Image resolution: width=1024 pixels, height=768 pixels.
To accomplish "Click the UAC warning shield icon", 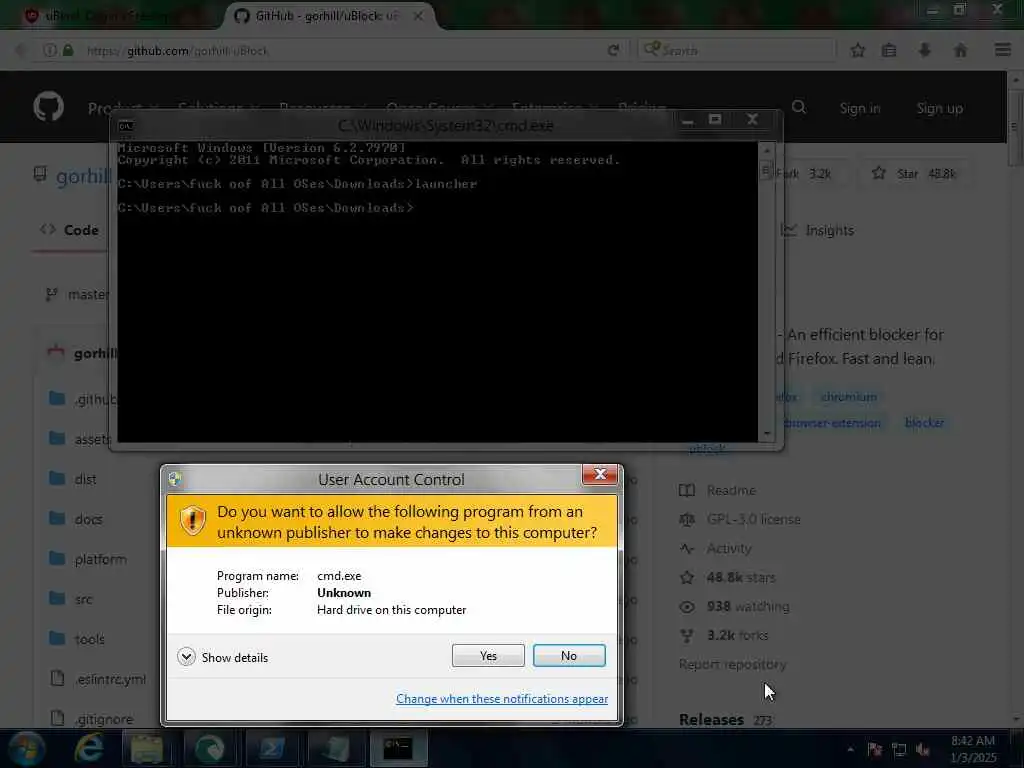I will tap(193, 521).
